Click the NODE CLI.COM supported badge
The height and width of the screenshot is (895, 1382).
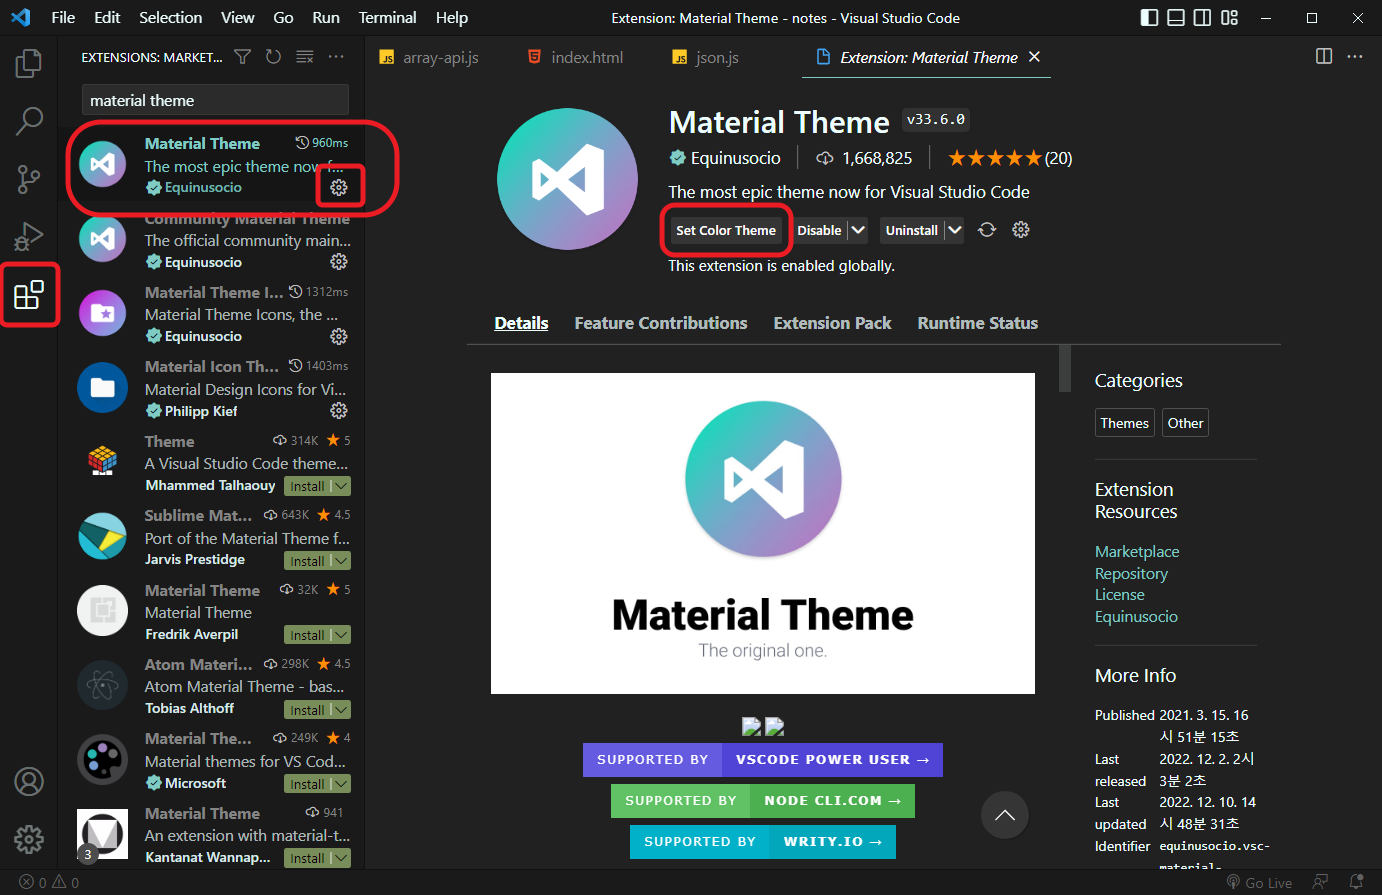(x=763, y=801)
